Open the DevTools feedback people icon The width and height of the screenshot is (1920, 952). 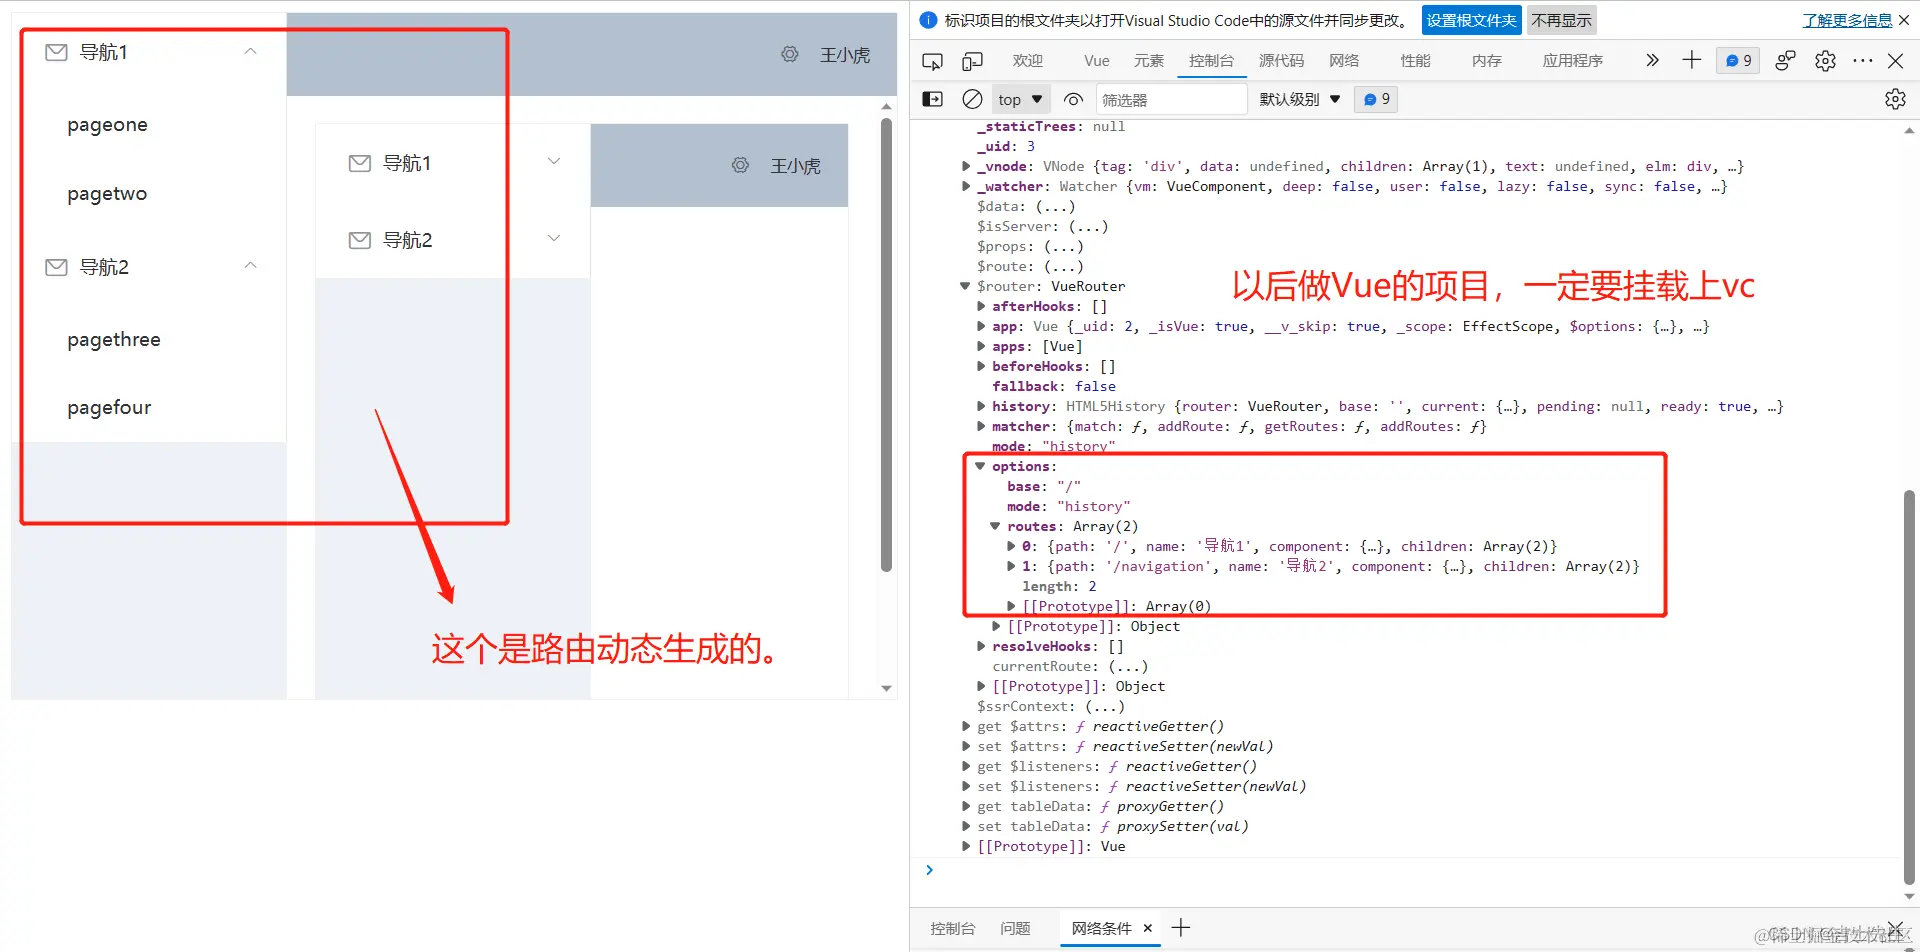click(1785, 61)
